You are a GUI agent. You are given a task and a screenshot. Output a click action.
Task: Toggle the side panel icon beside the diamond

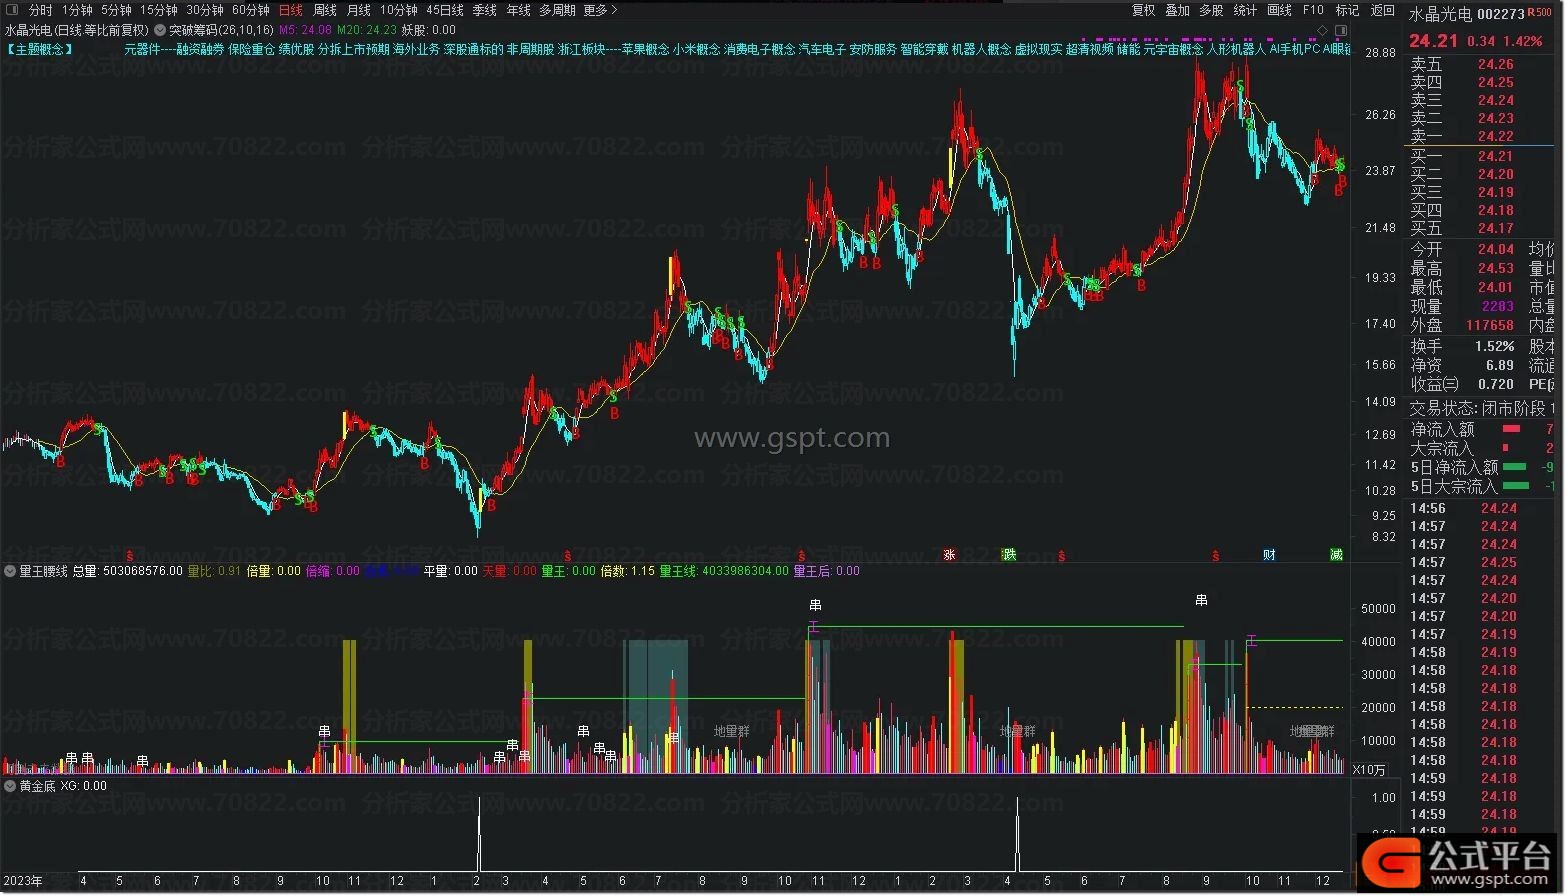pos(1340,30)
